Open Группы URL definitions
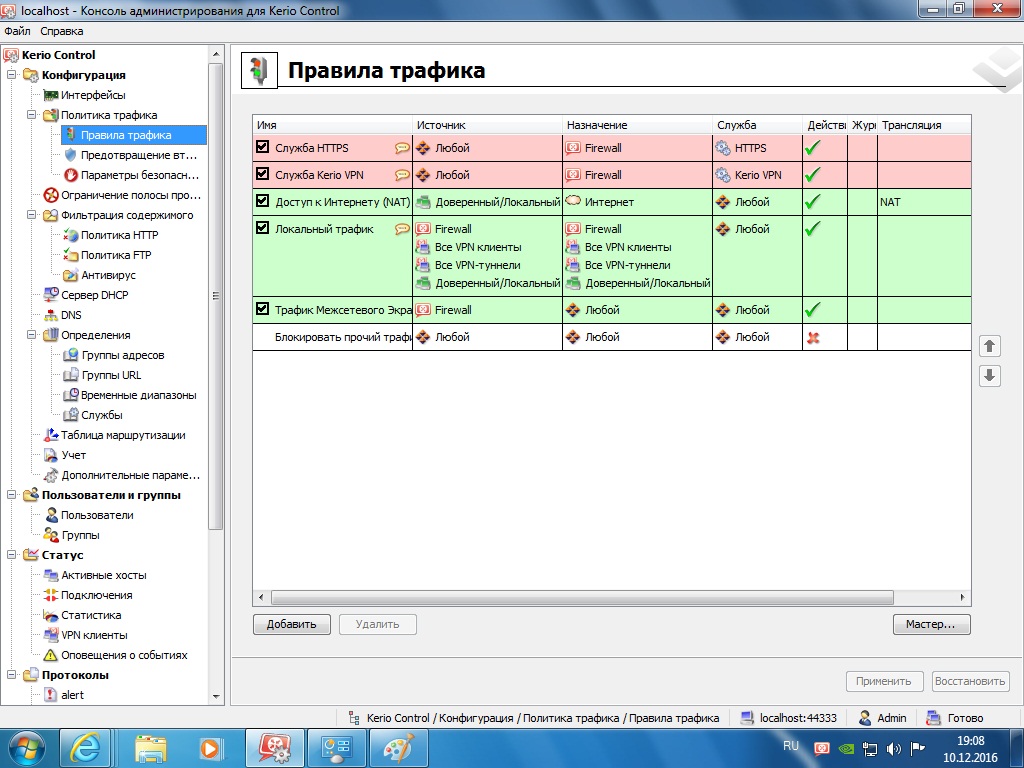 pyautogui.click(x=102, y=376)
